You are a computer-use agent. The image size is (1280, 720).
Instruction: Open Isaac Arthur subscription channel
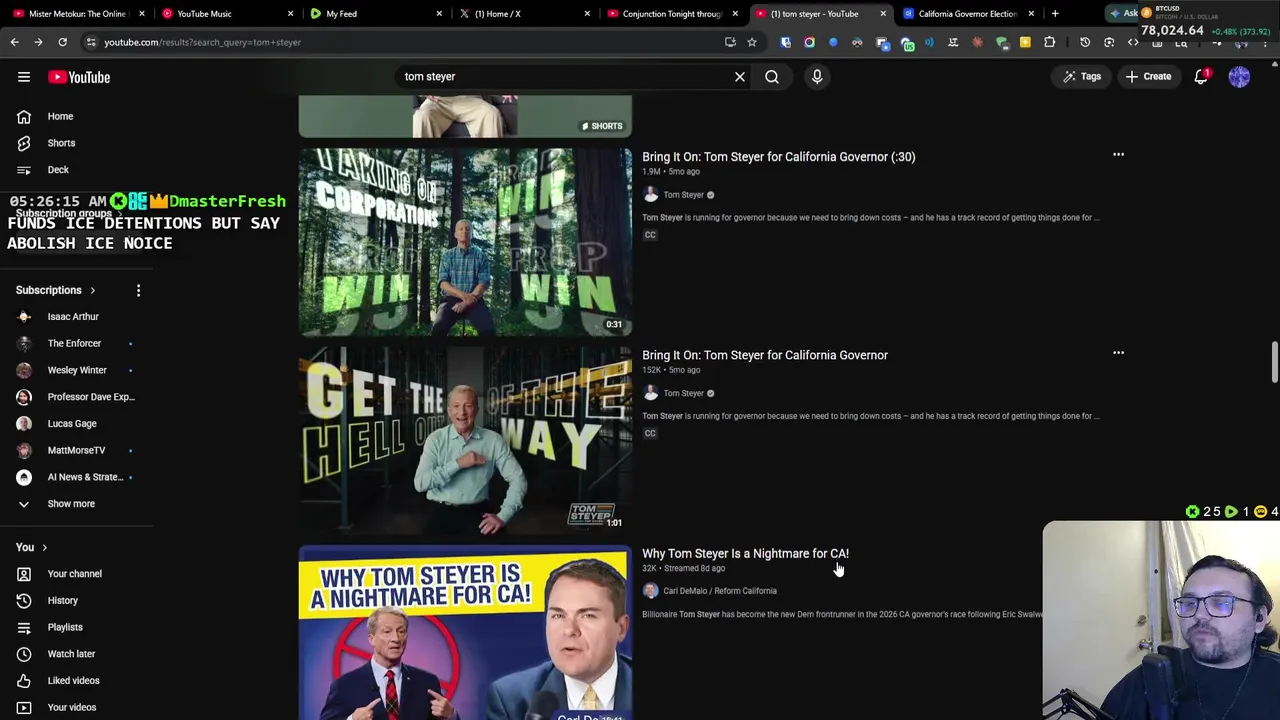(77, 317)
